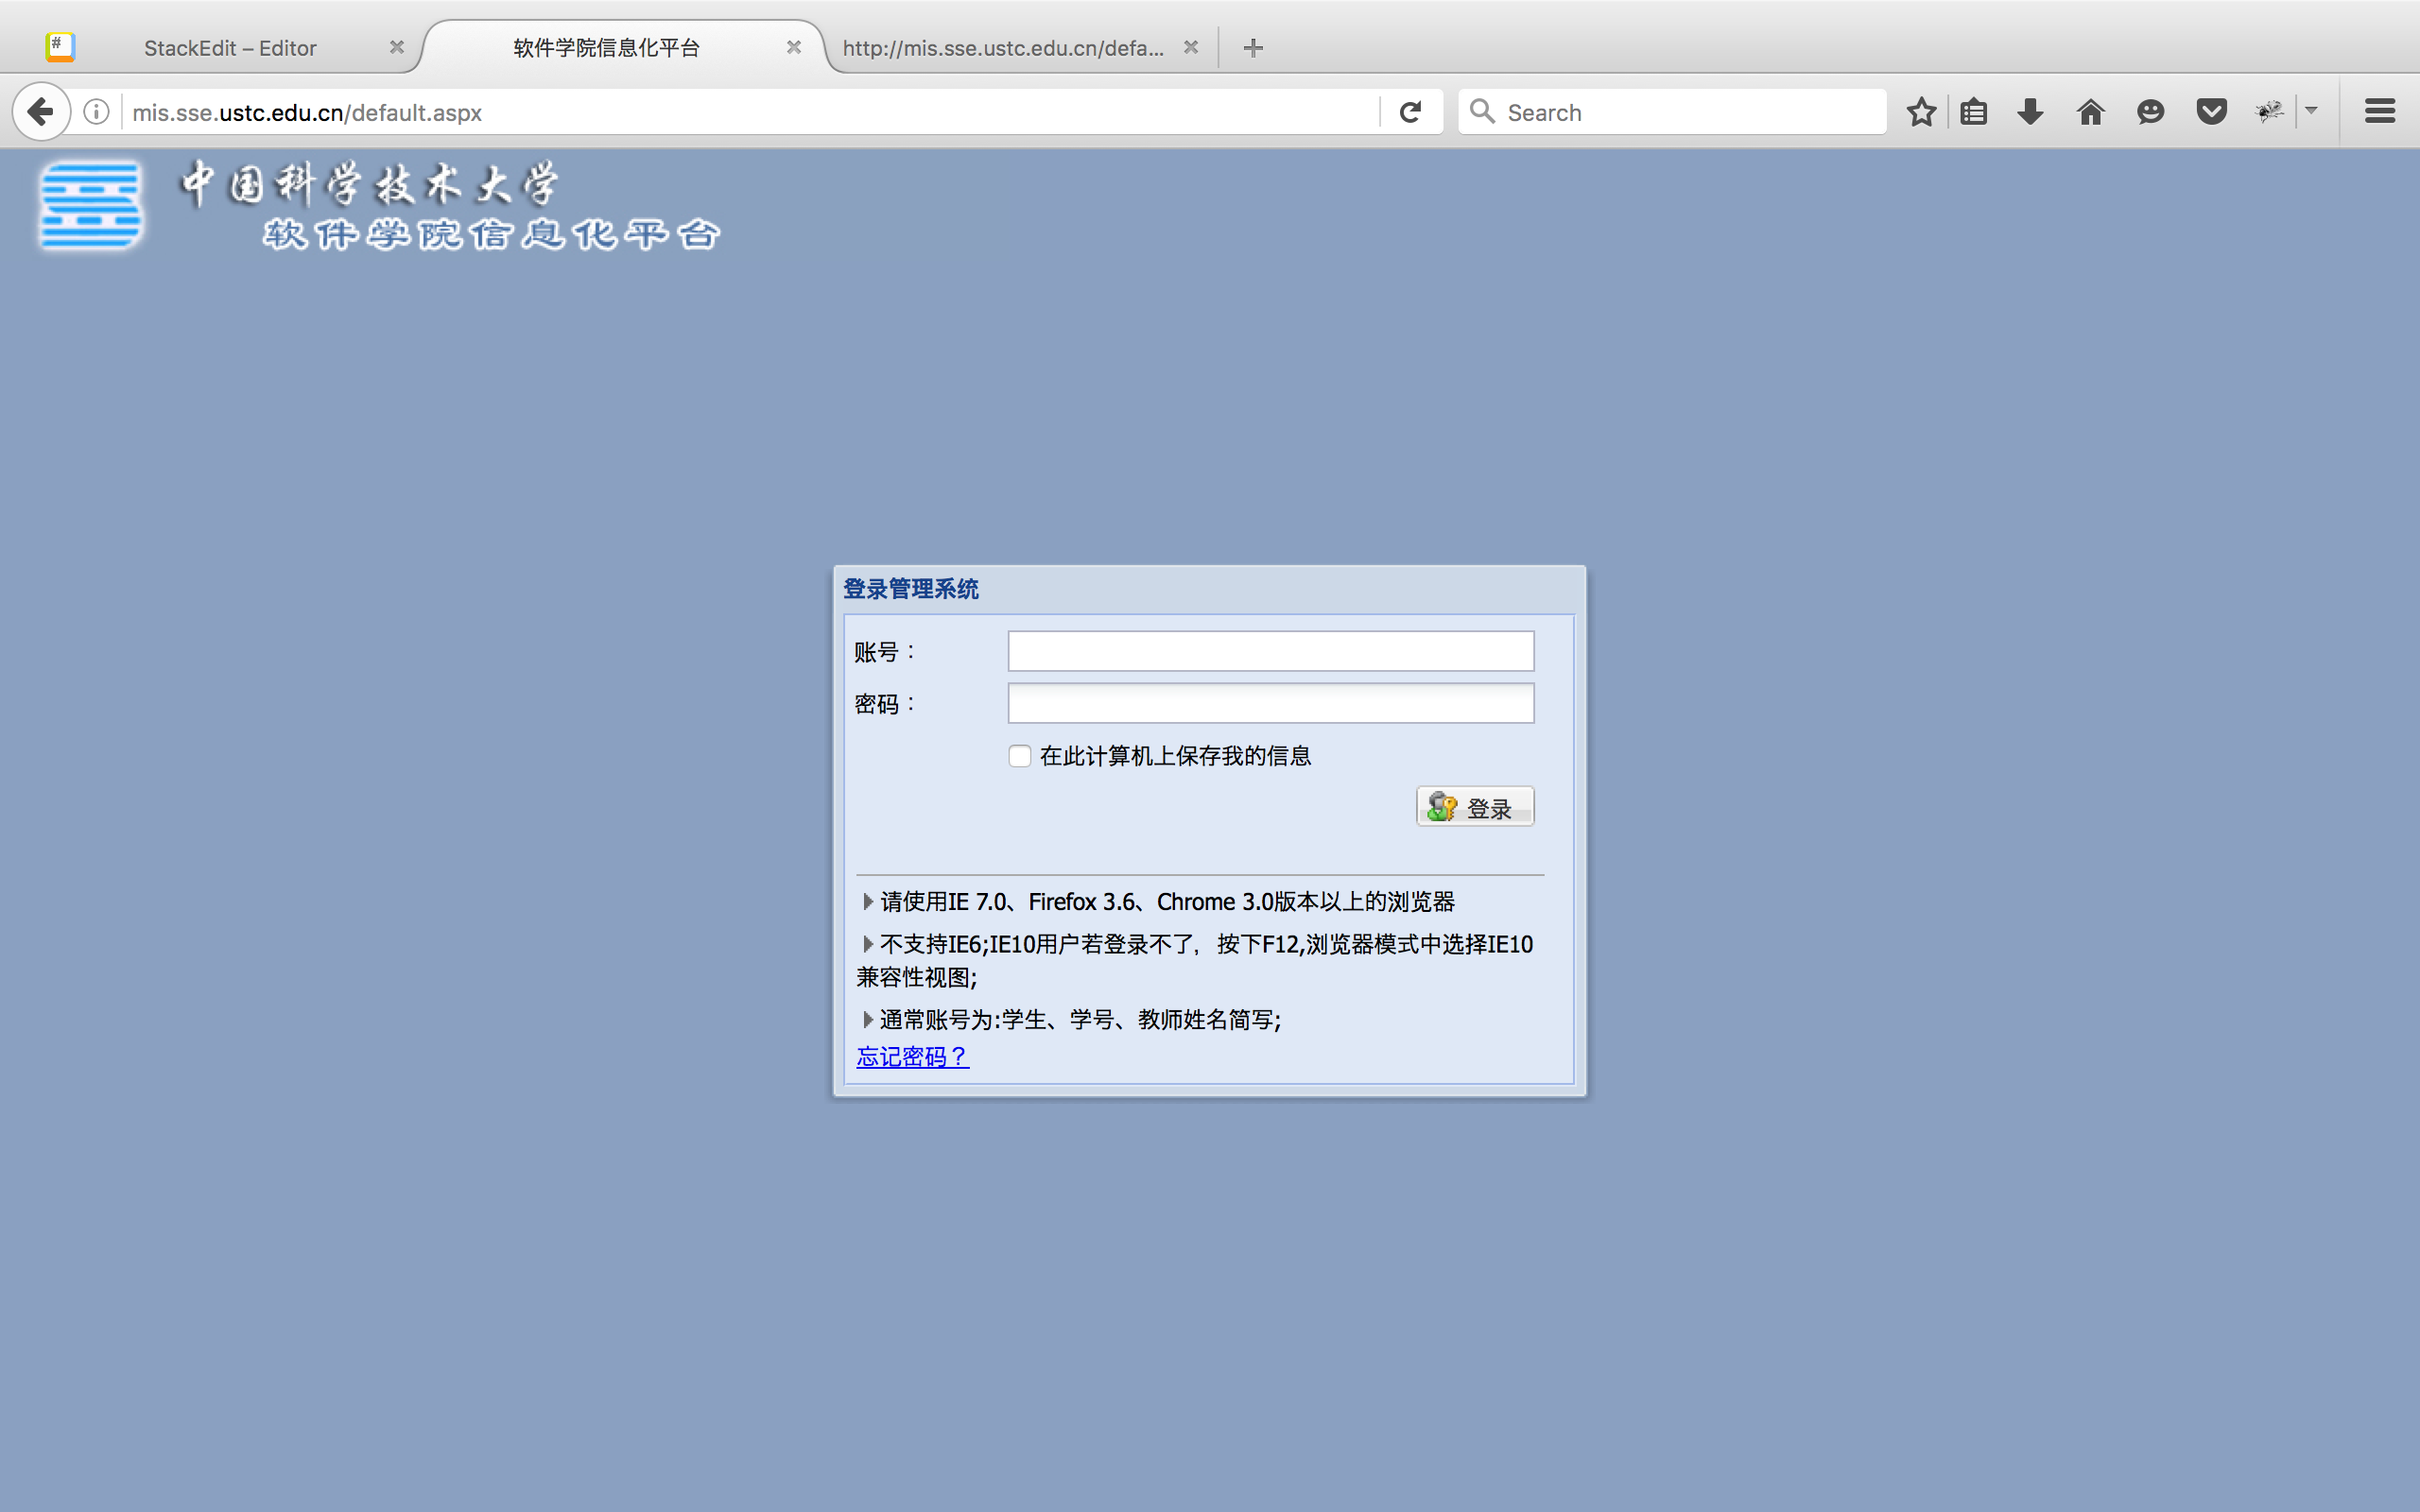Screen dimensions: 2420x1512
Task: Click the 登录 login button
Action: click(1474, 806)
